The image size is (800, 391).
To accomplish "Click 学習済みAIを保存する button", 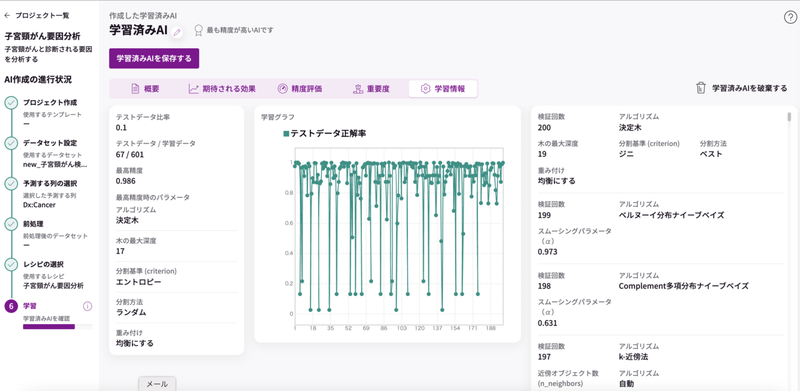I will pos(154,59).
